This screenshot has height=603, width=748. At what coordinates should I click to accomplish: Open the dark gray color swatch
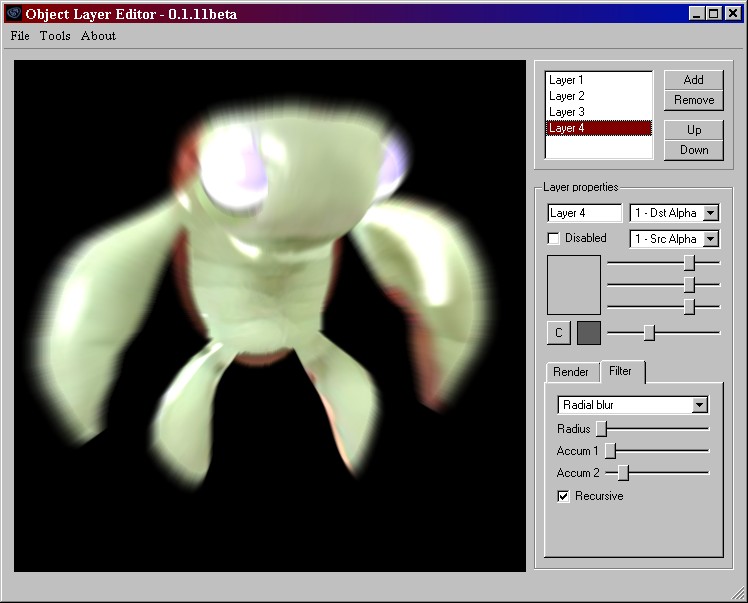click(589, 333)
